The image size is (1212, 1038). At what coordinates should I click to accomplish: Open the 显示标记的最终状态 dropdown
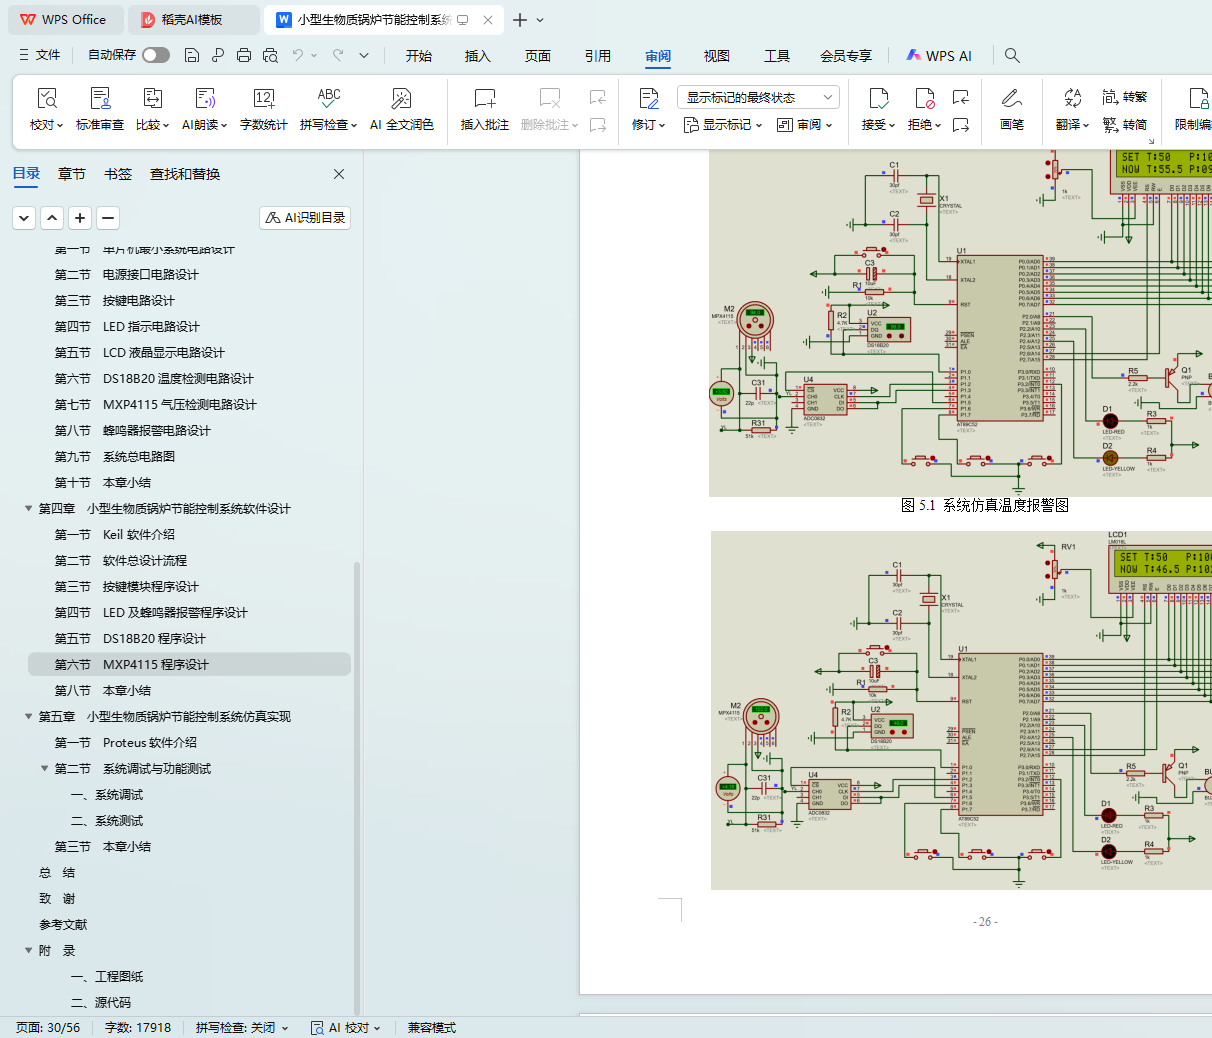click(x=758, y=97)
